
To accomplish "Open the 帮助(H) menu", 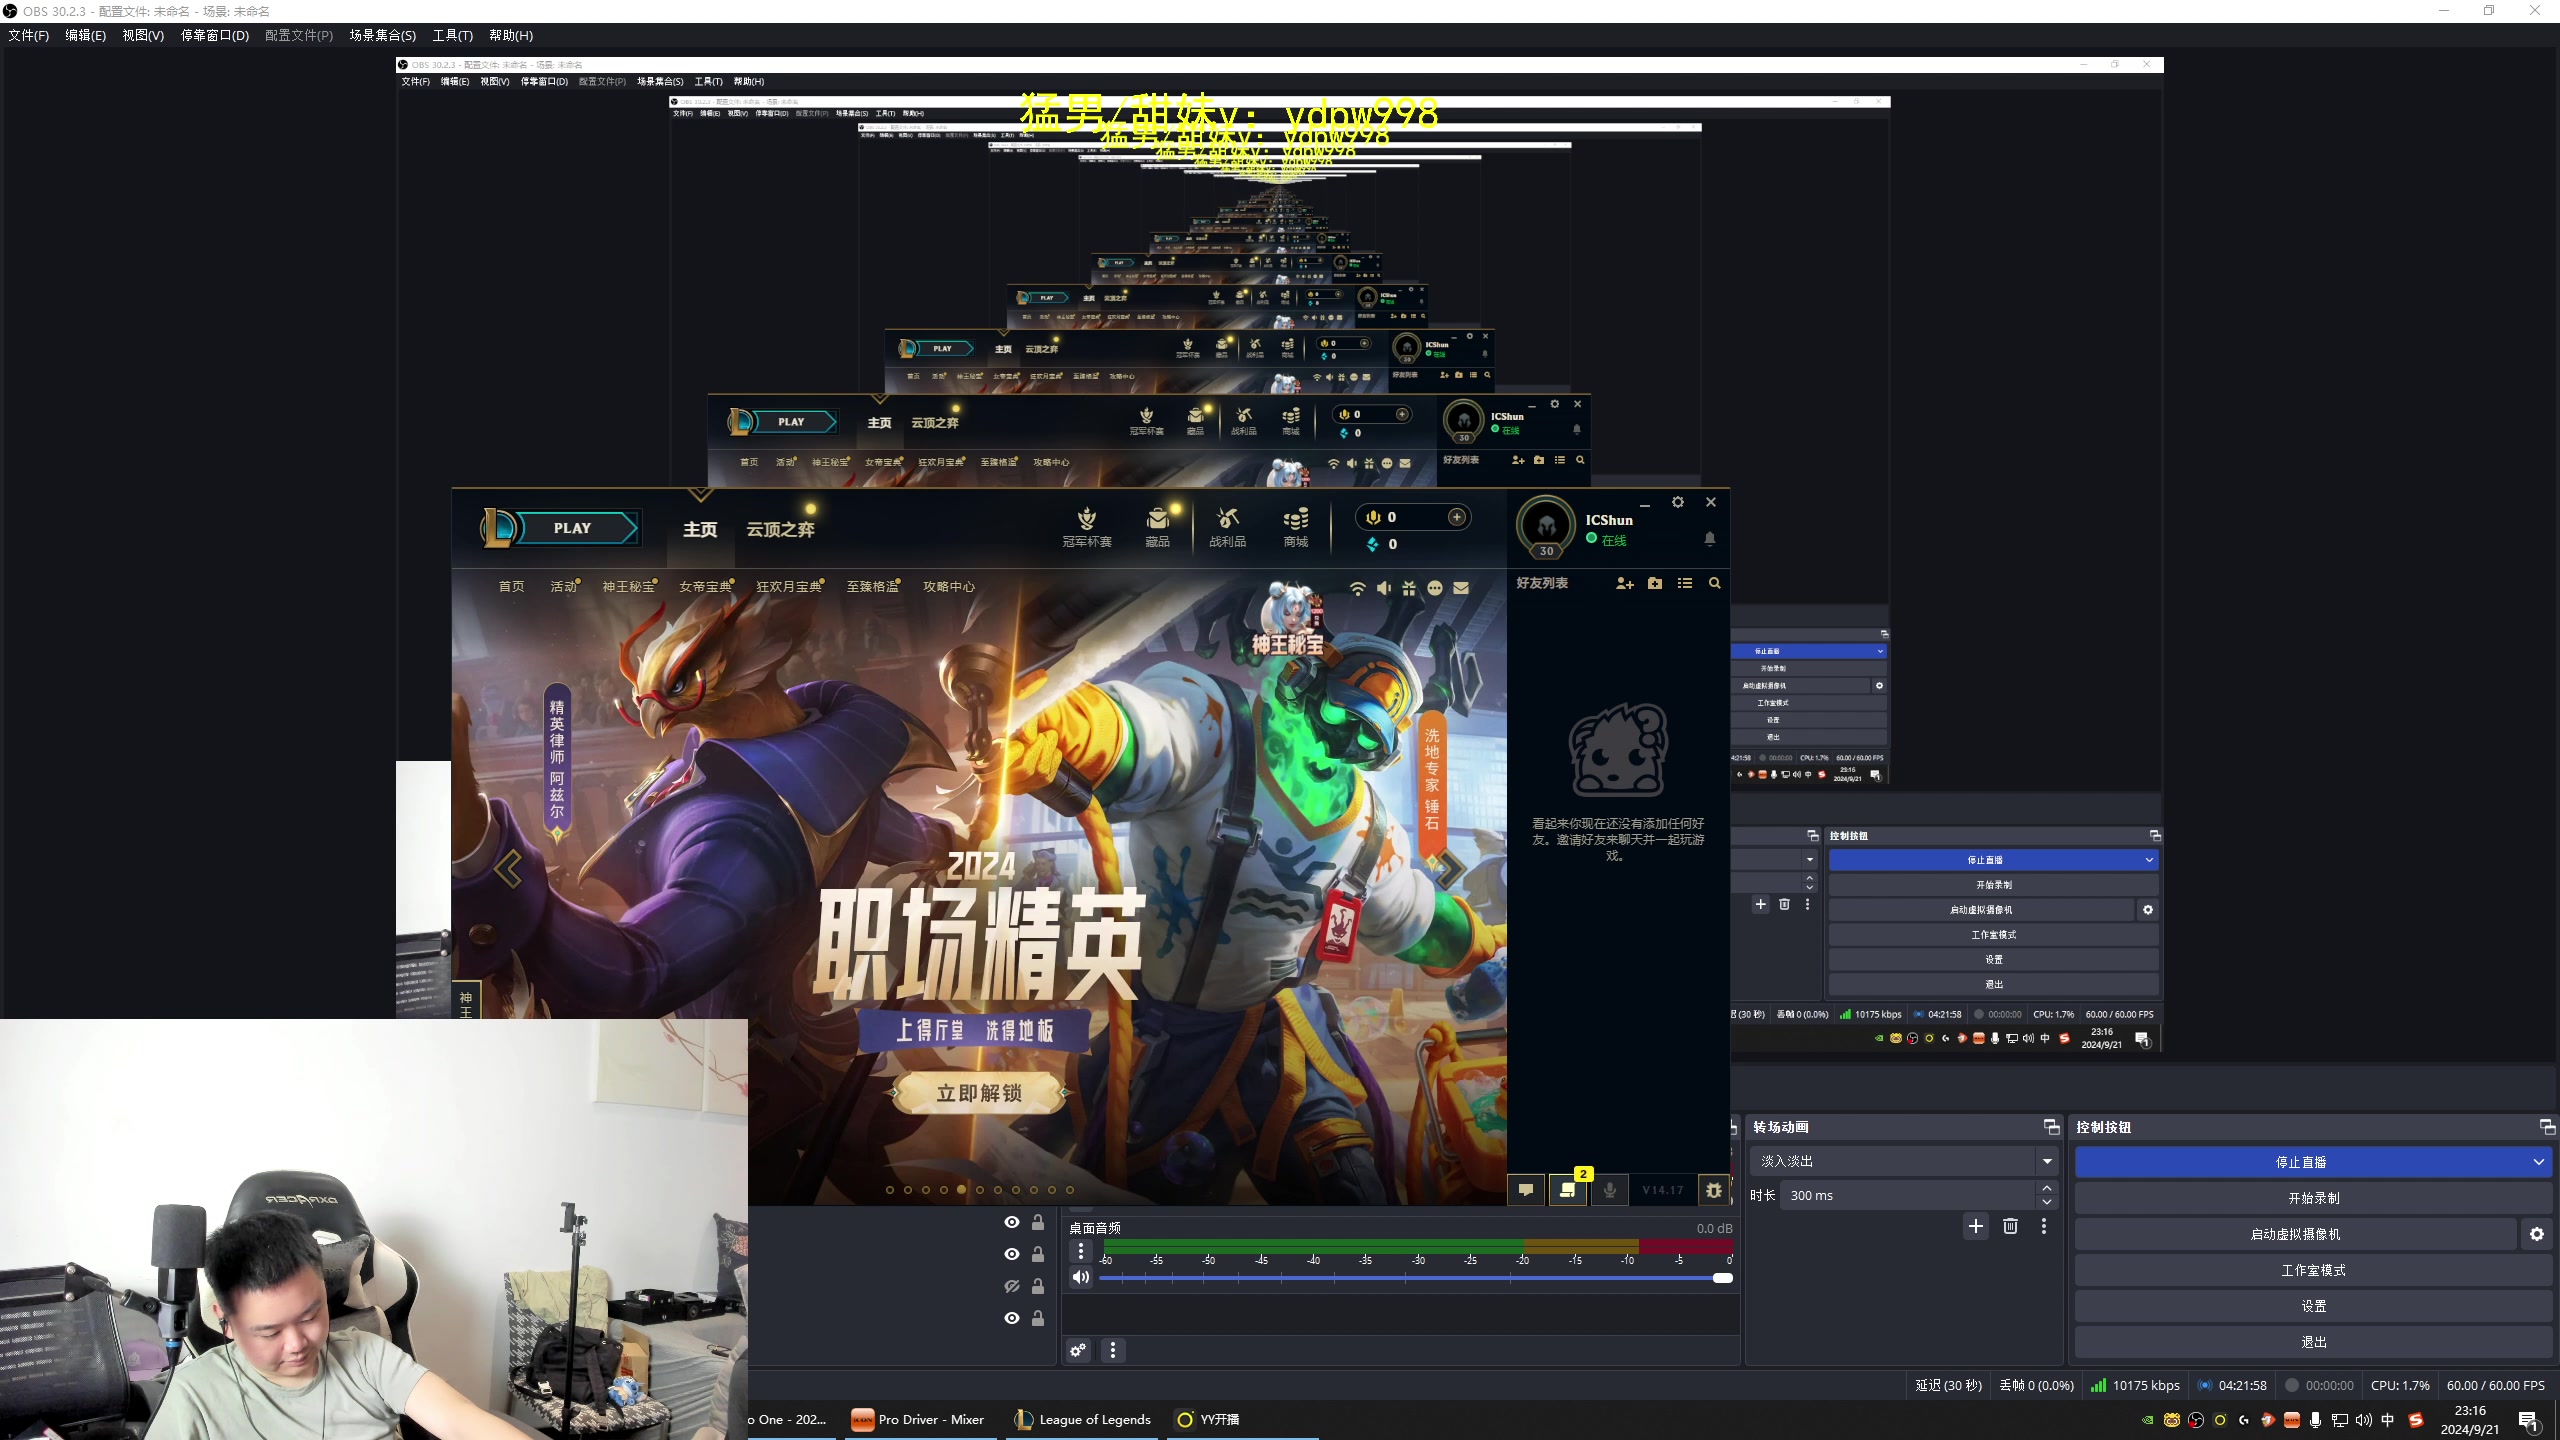I will pos(511,35).
